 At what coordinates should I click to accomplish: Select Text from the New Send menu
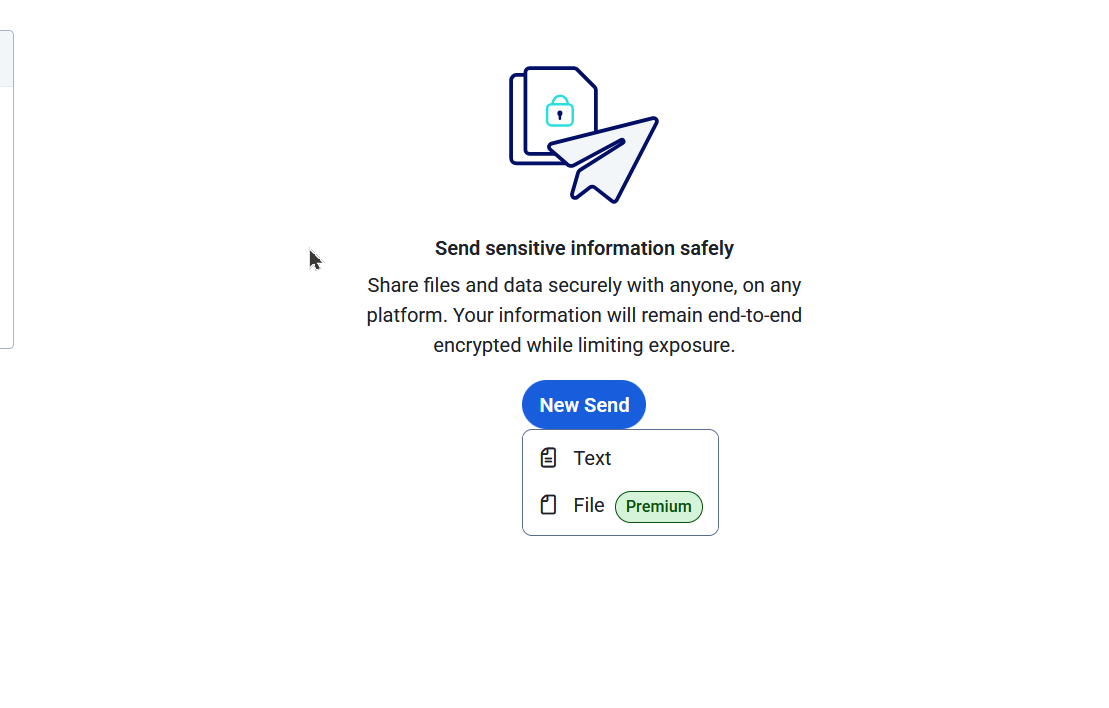(592, 458)
